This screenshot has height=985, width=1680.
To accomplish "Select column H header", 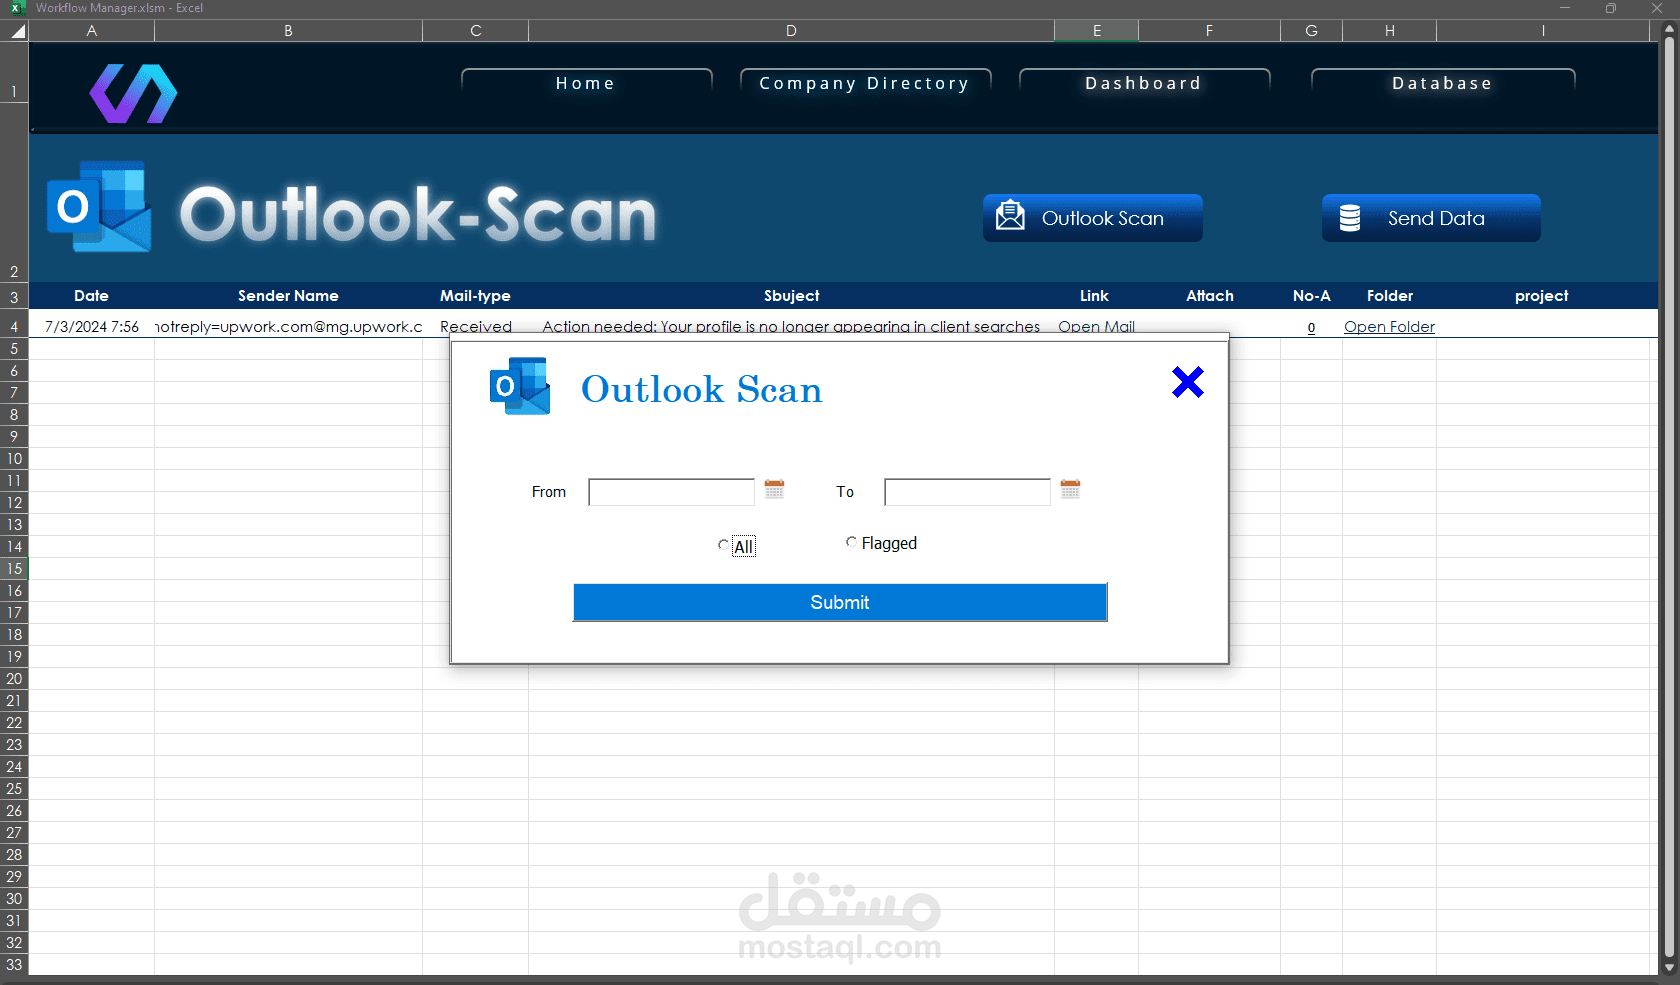I will 1390,31.
